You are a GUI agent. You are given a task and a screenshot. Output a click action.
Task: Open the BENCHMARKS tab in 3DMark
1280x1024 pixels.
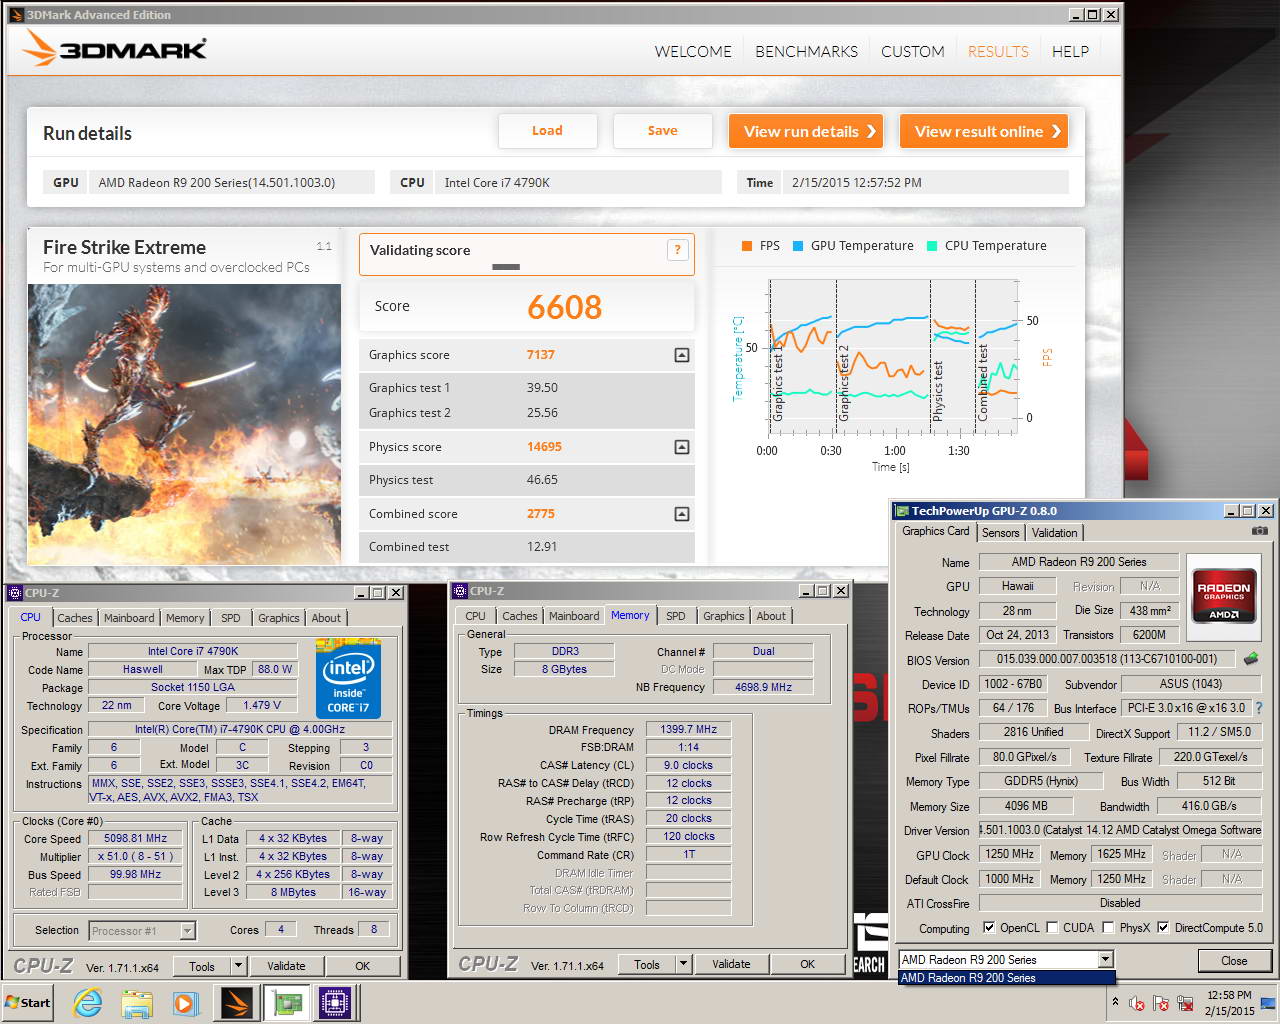[x=806, y=52]
